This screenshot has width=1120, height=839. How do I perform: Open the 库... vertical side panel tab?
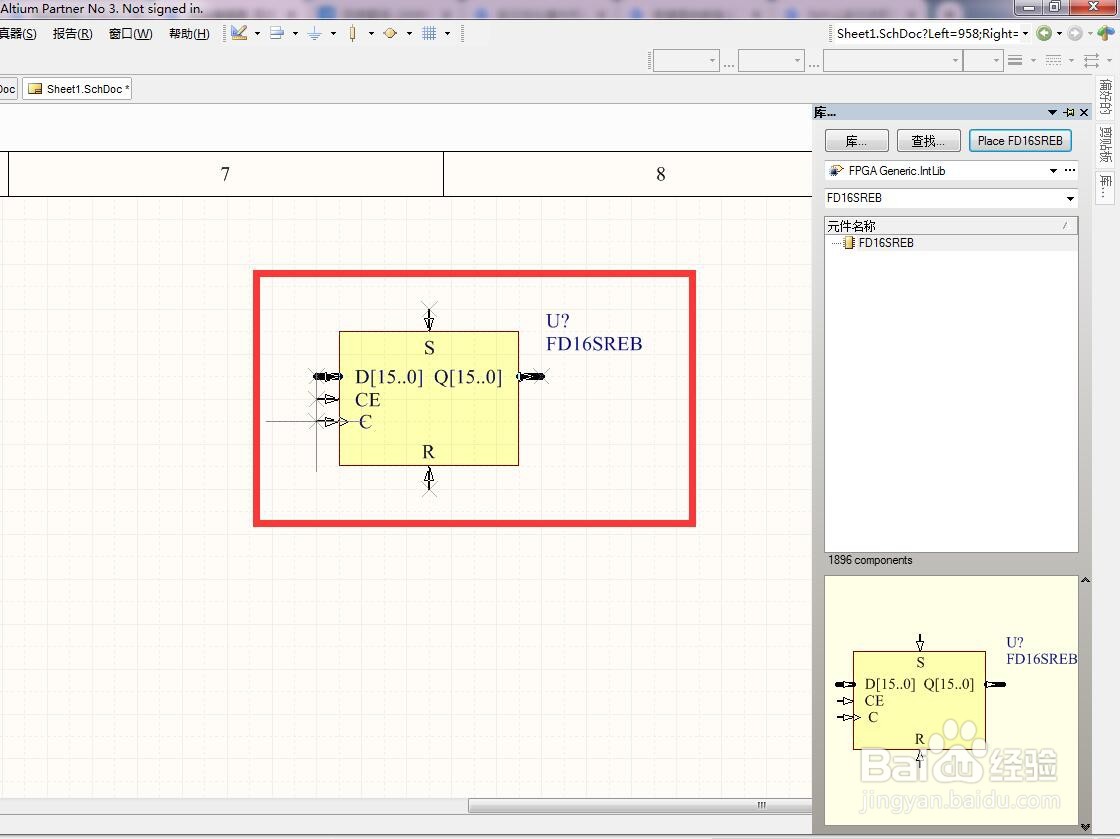(x=1105, y=186)
